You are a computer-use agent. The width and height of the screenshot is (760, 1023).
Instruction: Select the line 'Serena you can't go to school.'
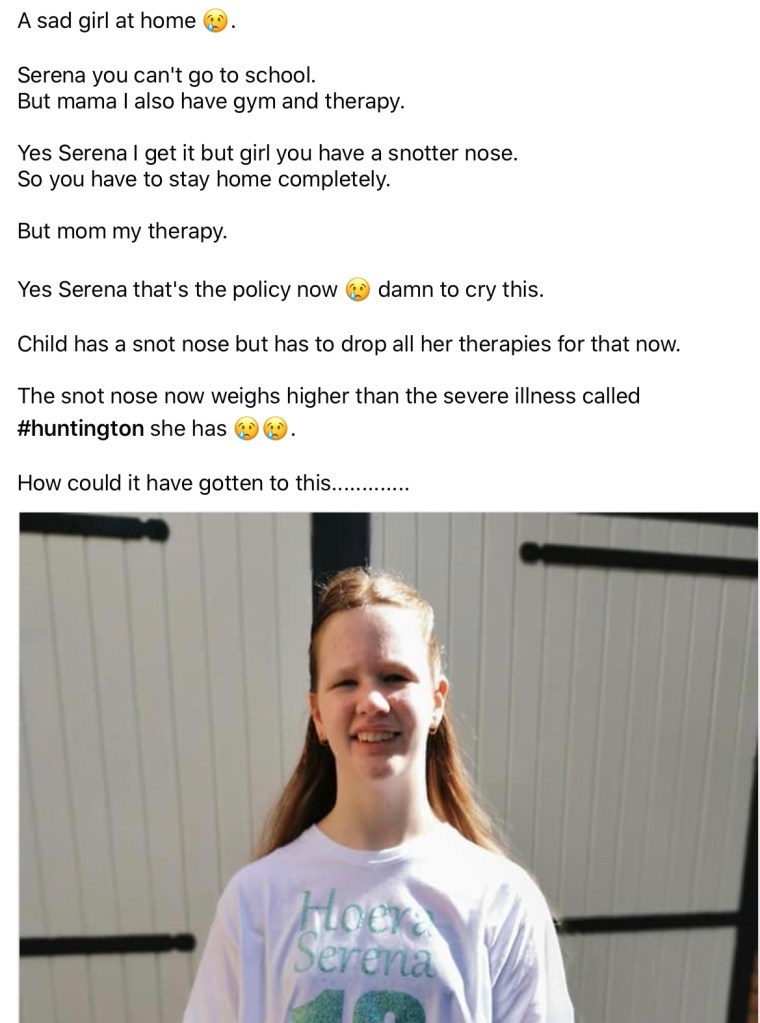point(166,75)
